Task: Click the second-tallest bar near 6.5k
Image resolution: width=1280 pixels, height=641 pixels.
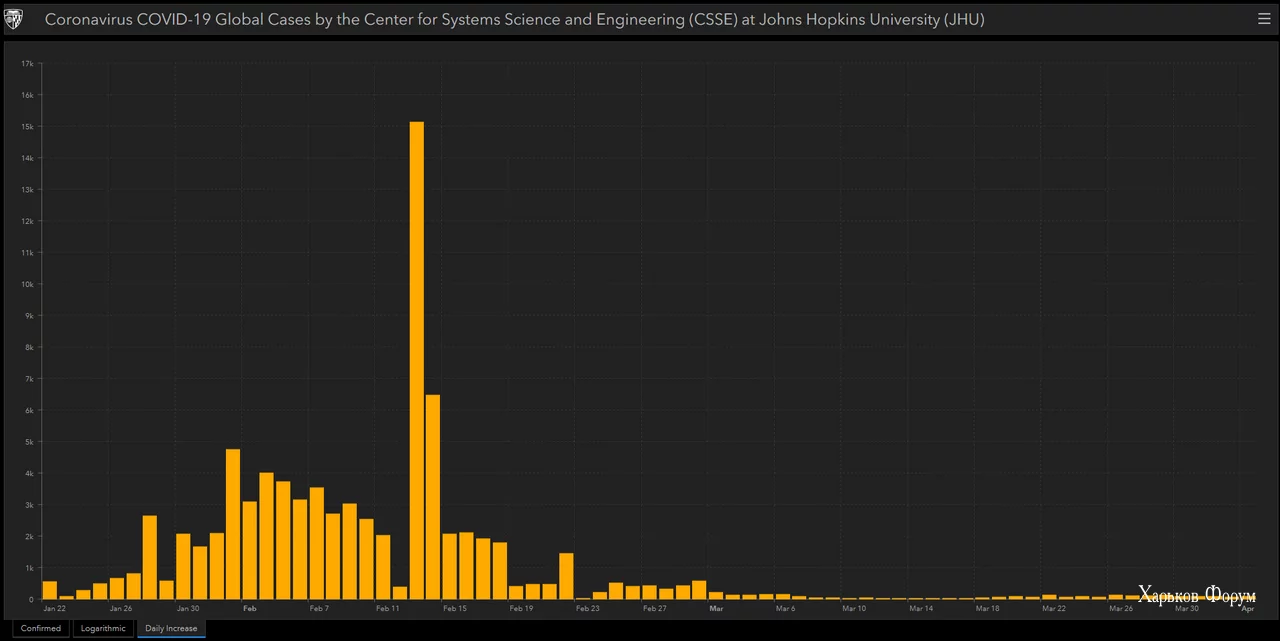Action: [433, 497]
